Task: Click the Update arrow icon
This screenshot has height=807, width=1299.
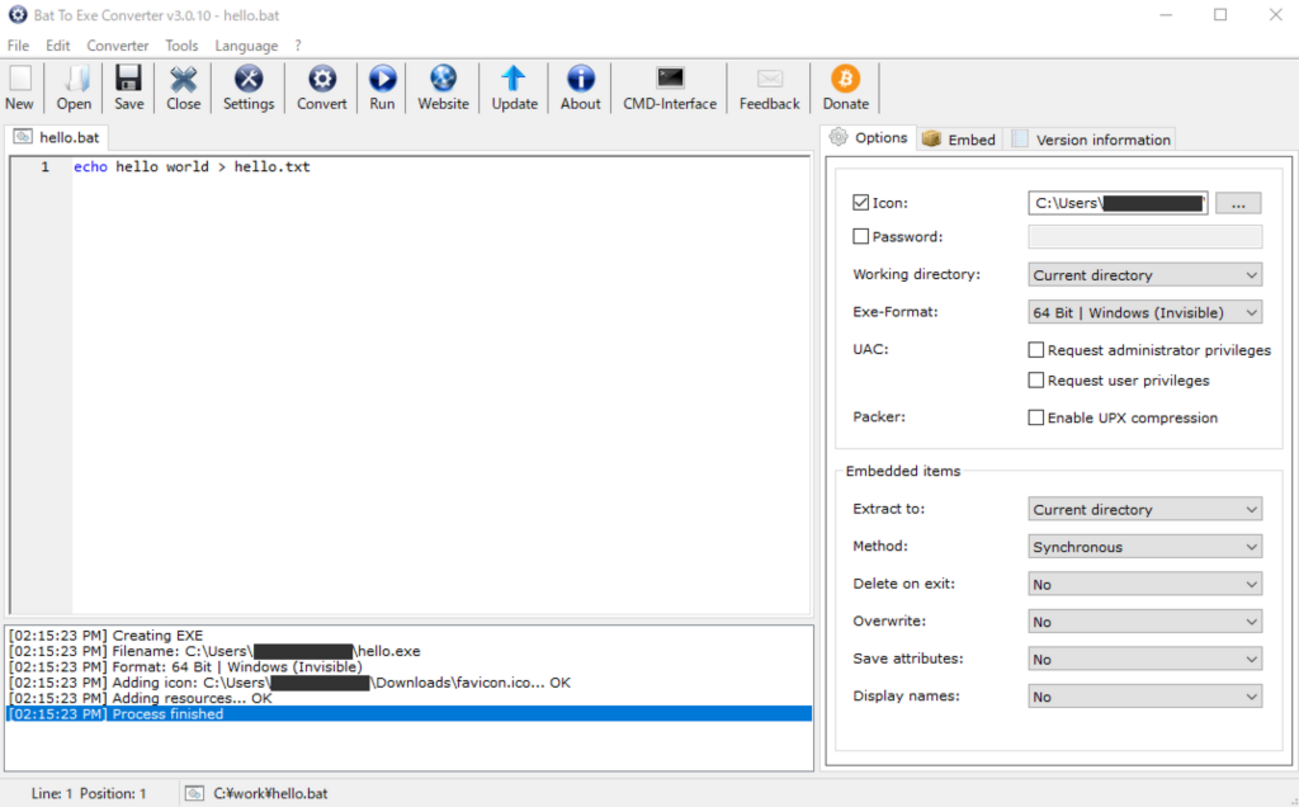Action: (514, 79)
